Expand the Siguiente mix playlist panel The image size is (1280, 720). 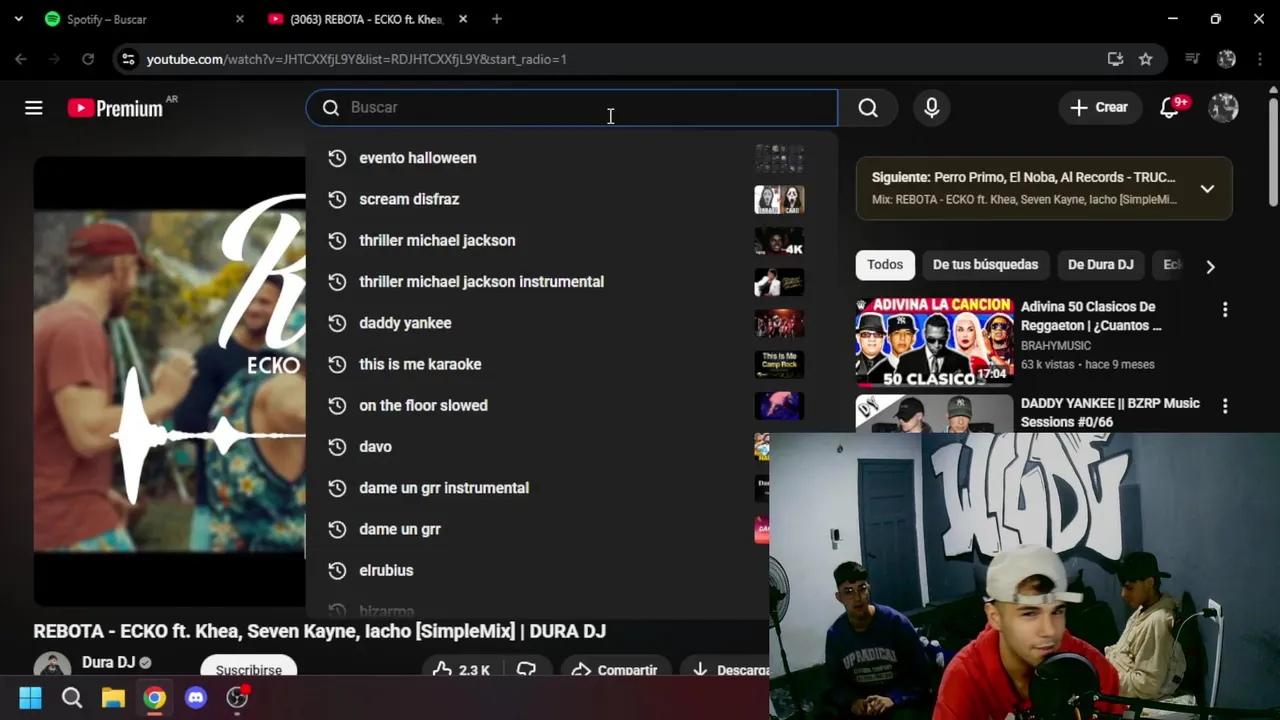click(1207, 188)
